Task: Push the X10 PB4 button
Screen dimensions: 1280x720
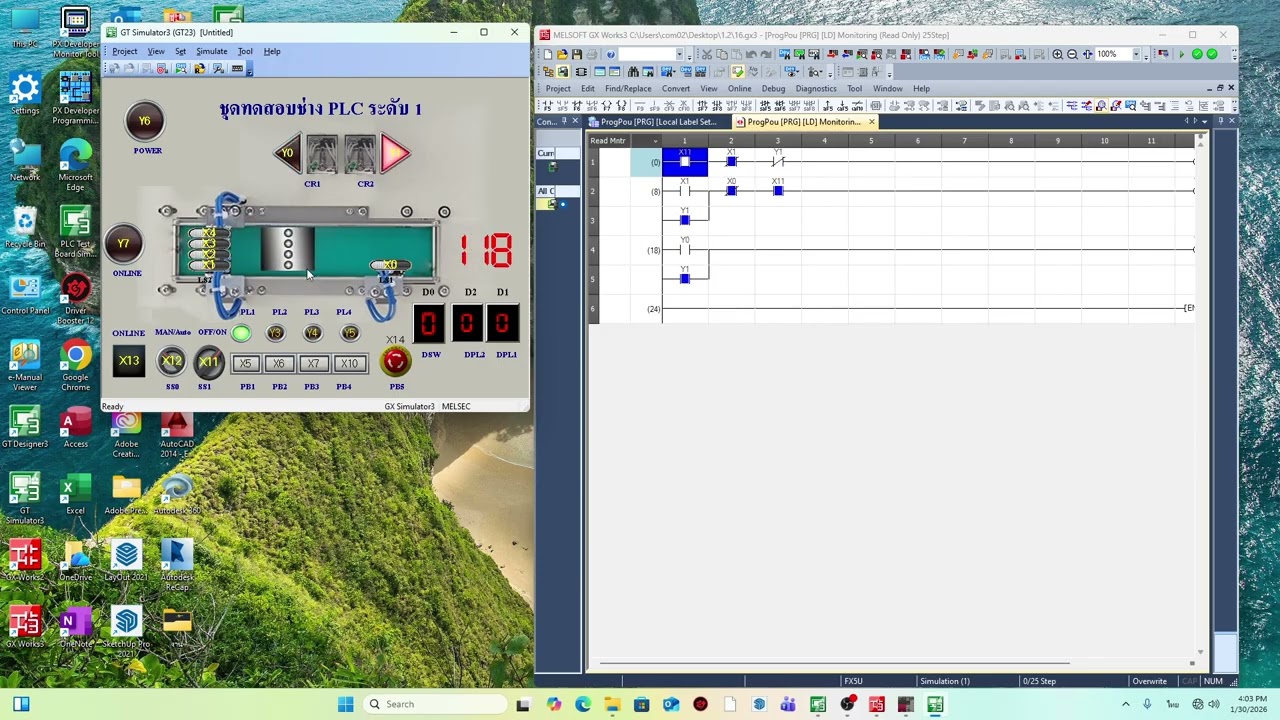Action: 348,364
